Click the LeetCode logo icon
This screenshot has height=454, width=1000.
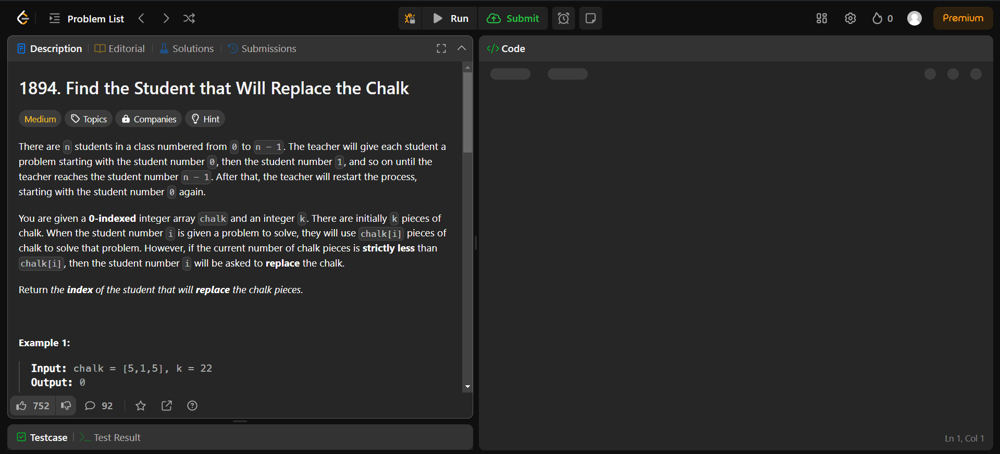point(22,18)
